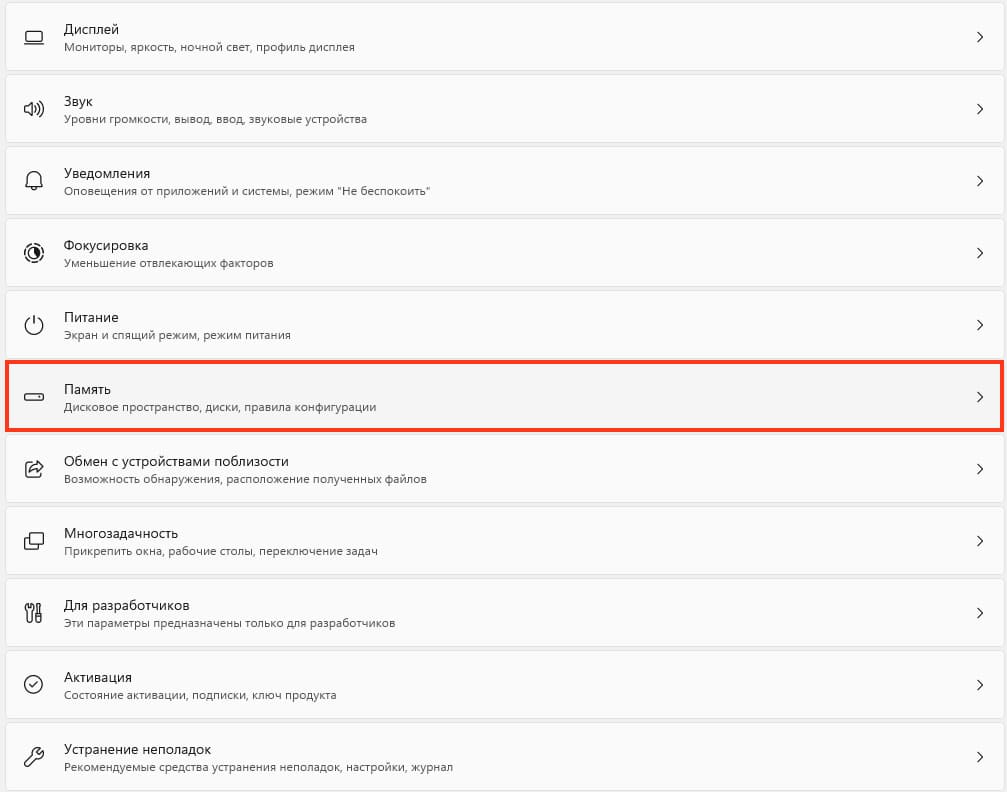Click the Уведомления bell icon
The image size is (1007, 792).
(x=34, y=181)
